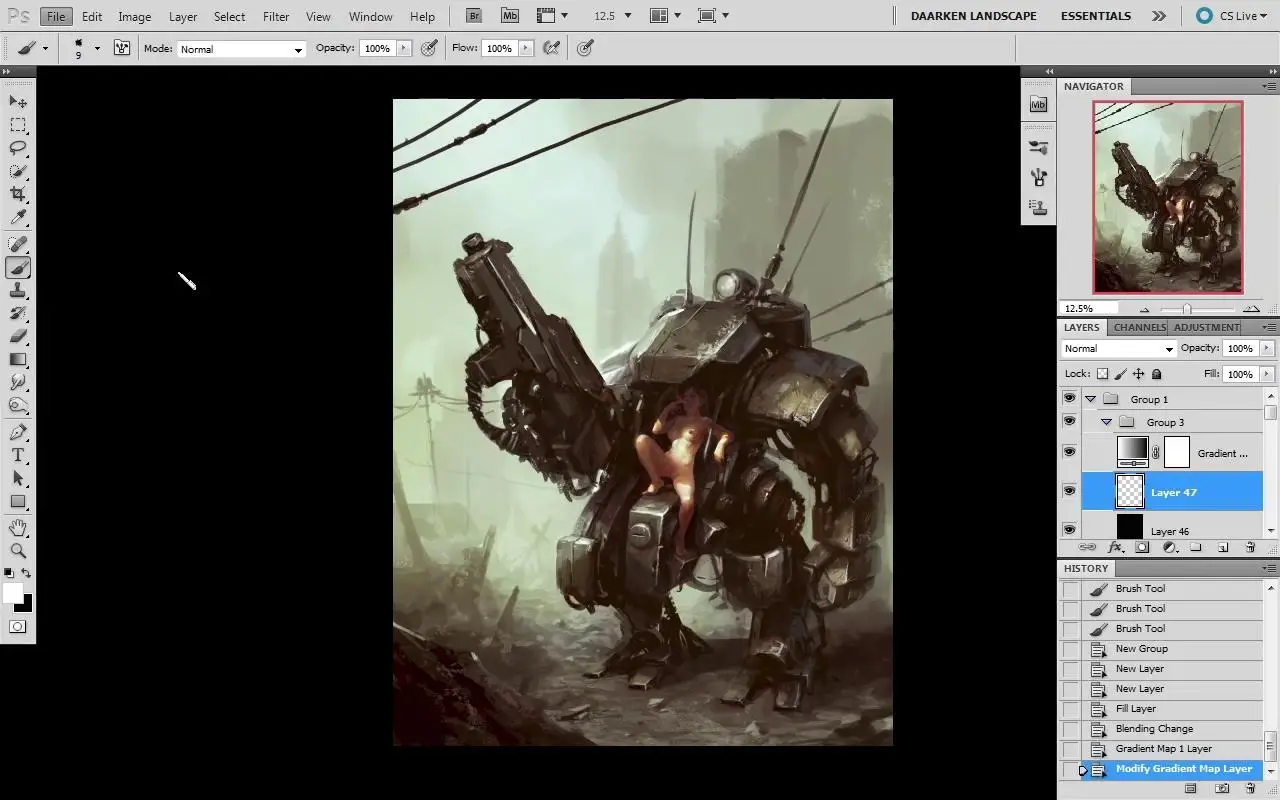Select the History Brush tool
Image resolution: width=1280 pixels, height=800 pixels.
point(18,313)
